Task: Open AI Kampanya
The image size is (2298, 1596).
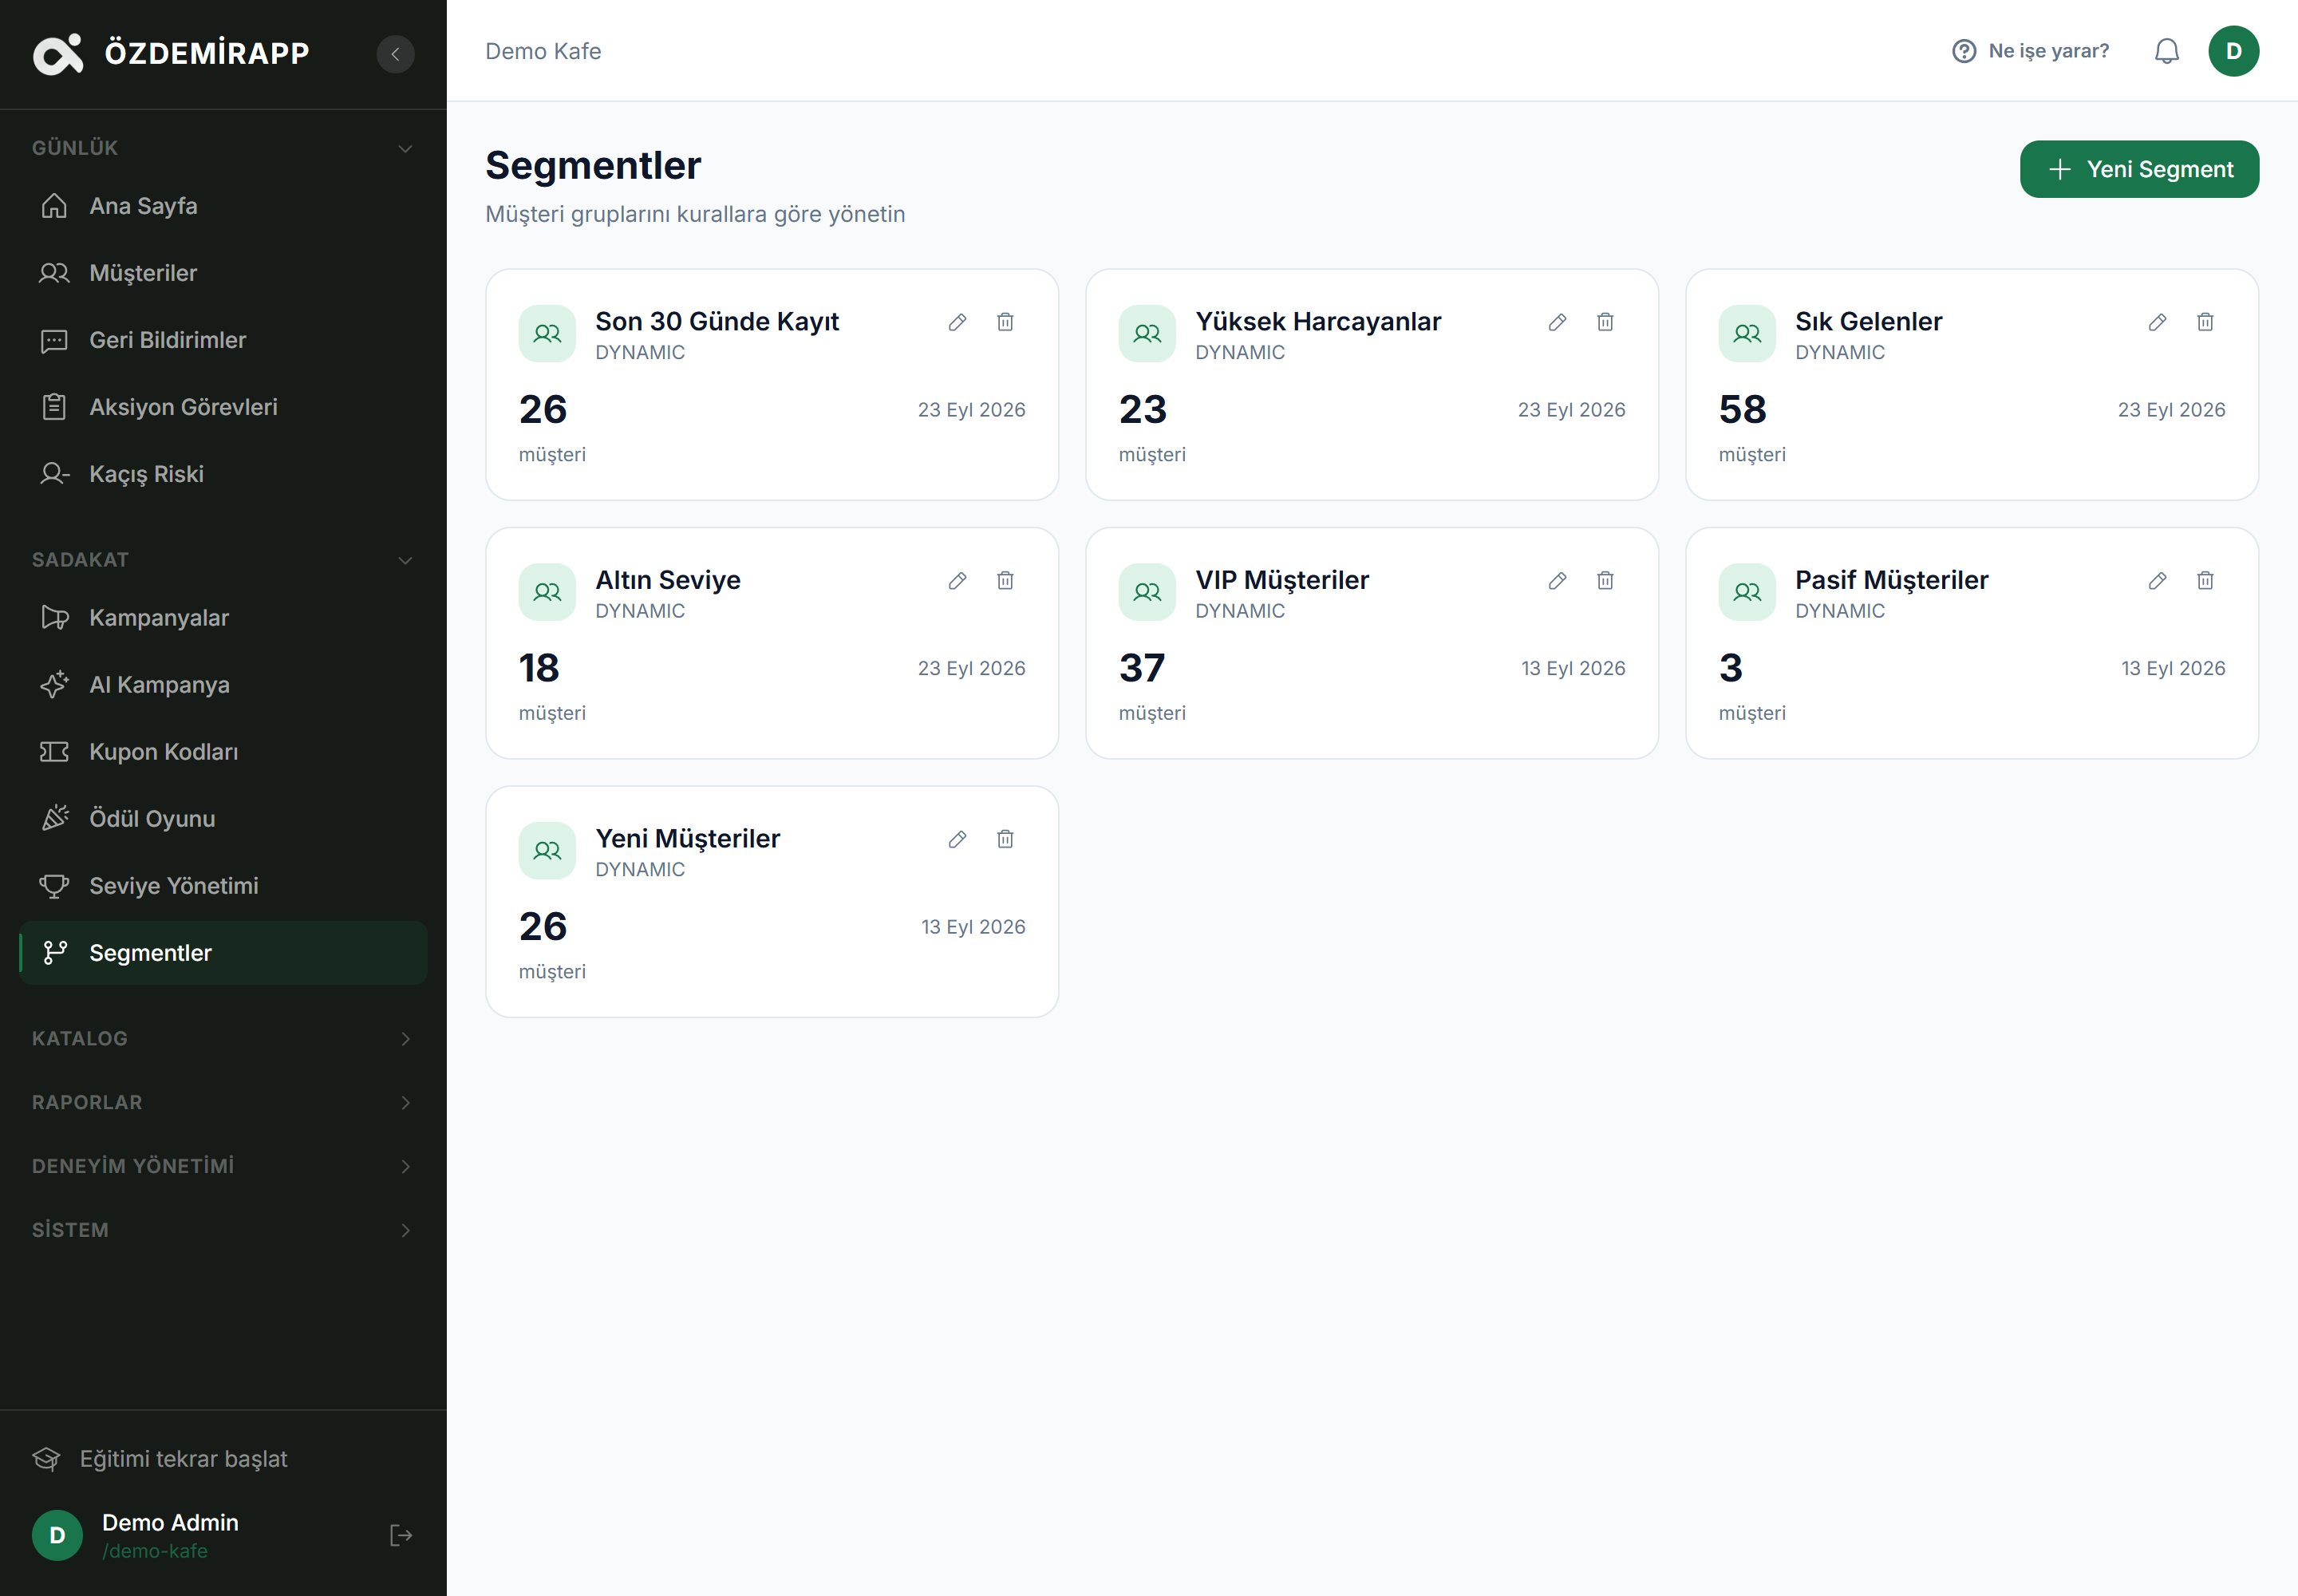Action: [x=223, y=685]
